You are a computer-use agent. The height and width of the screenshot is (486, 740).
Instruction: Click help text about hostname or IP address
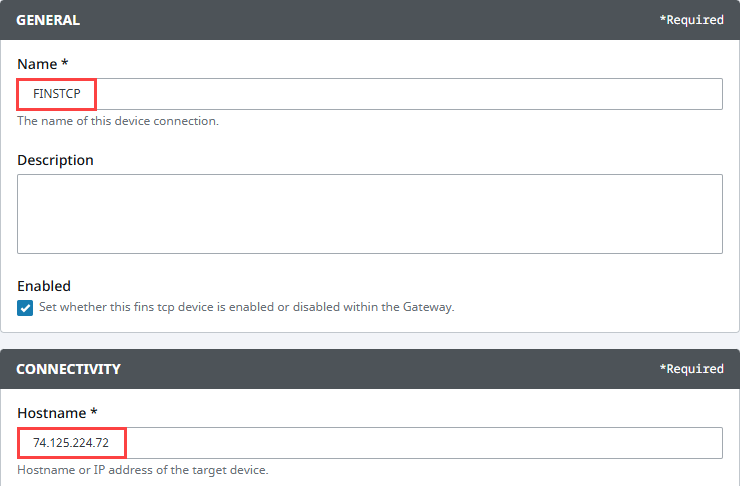click(143, 470)
